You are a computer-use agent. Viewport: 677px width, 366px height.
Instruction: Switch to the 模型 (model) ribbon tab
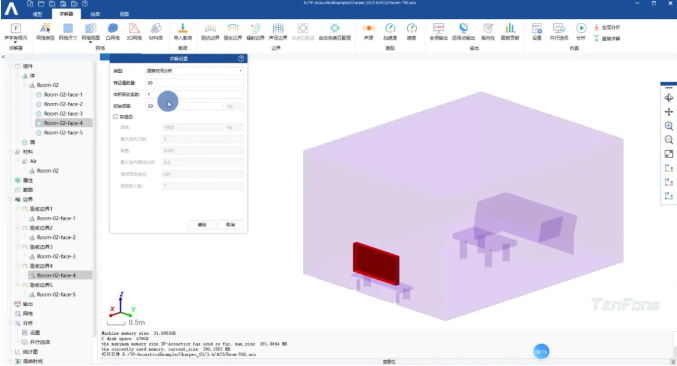[38, 14]
